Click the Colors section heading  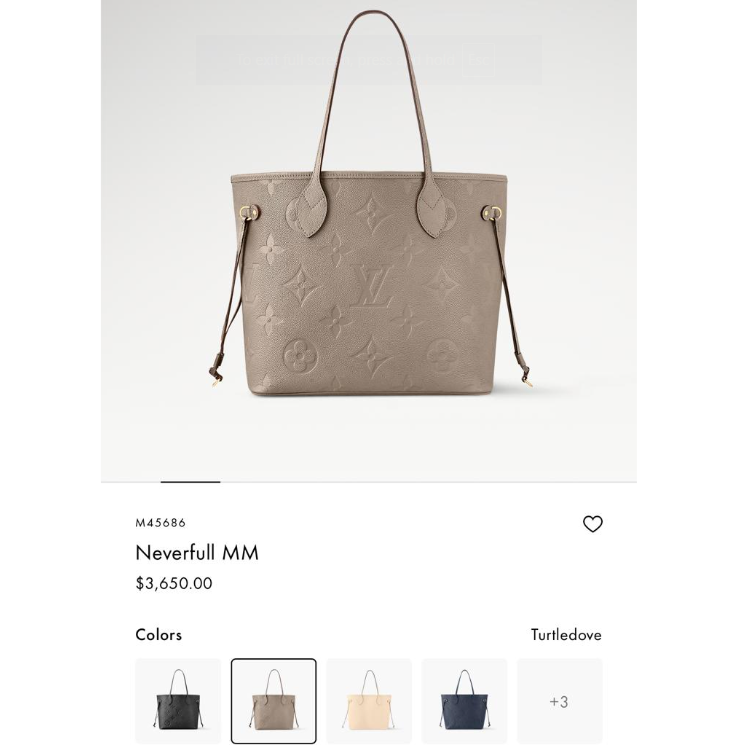pos(159,634)
